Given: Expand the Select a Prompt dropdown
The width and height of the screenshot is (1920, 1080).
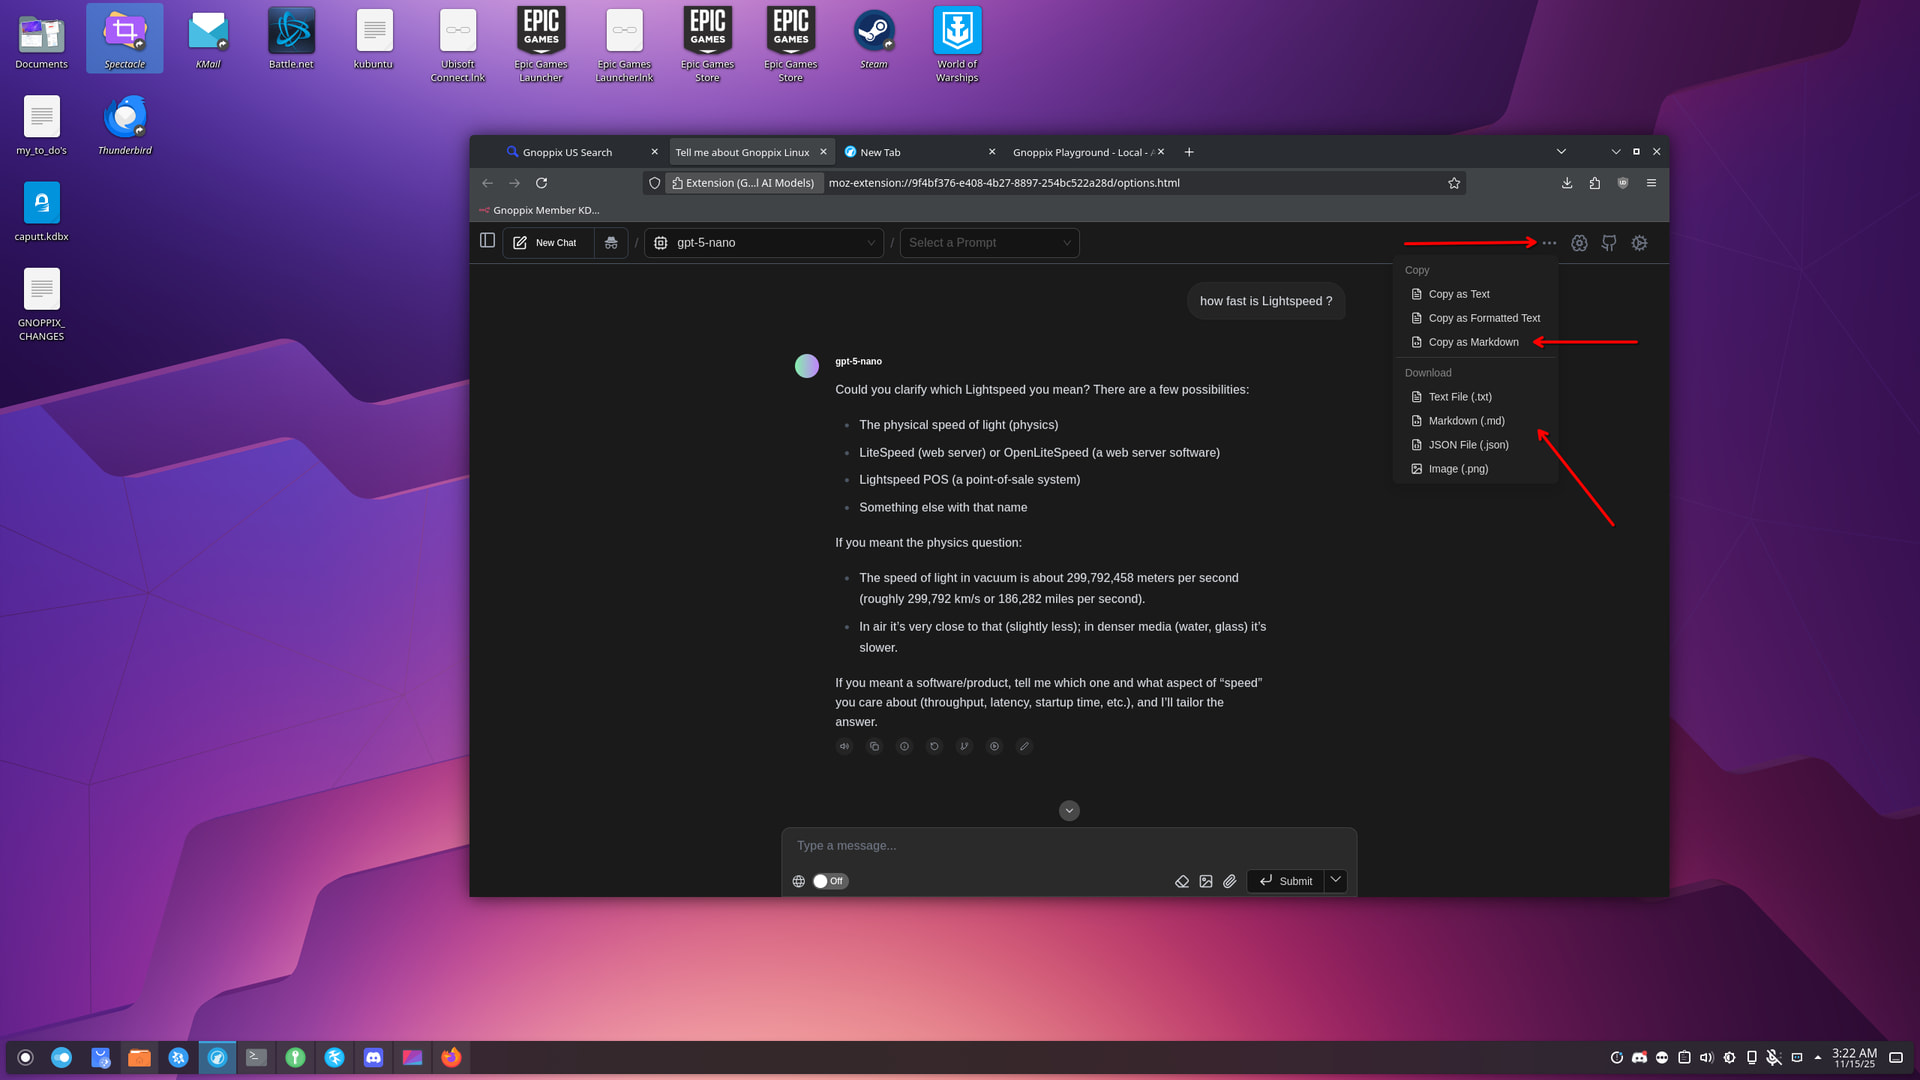Looking at the screenshot, I should point(989,243).
